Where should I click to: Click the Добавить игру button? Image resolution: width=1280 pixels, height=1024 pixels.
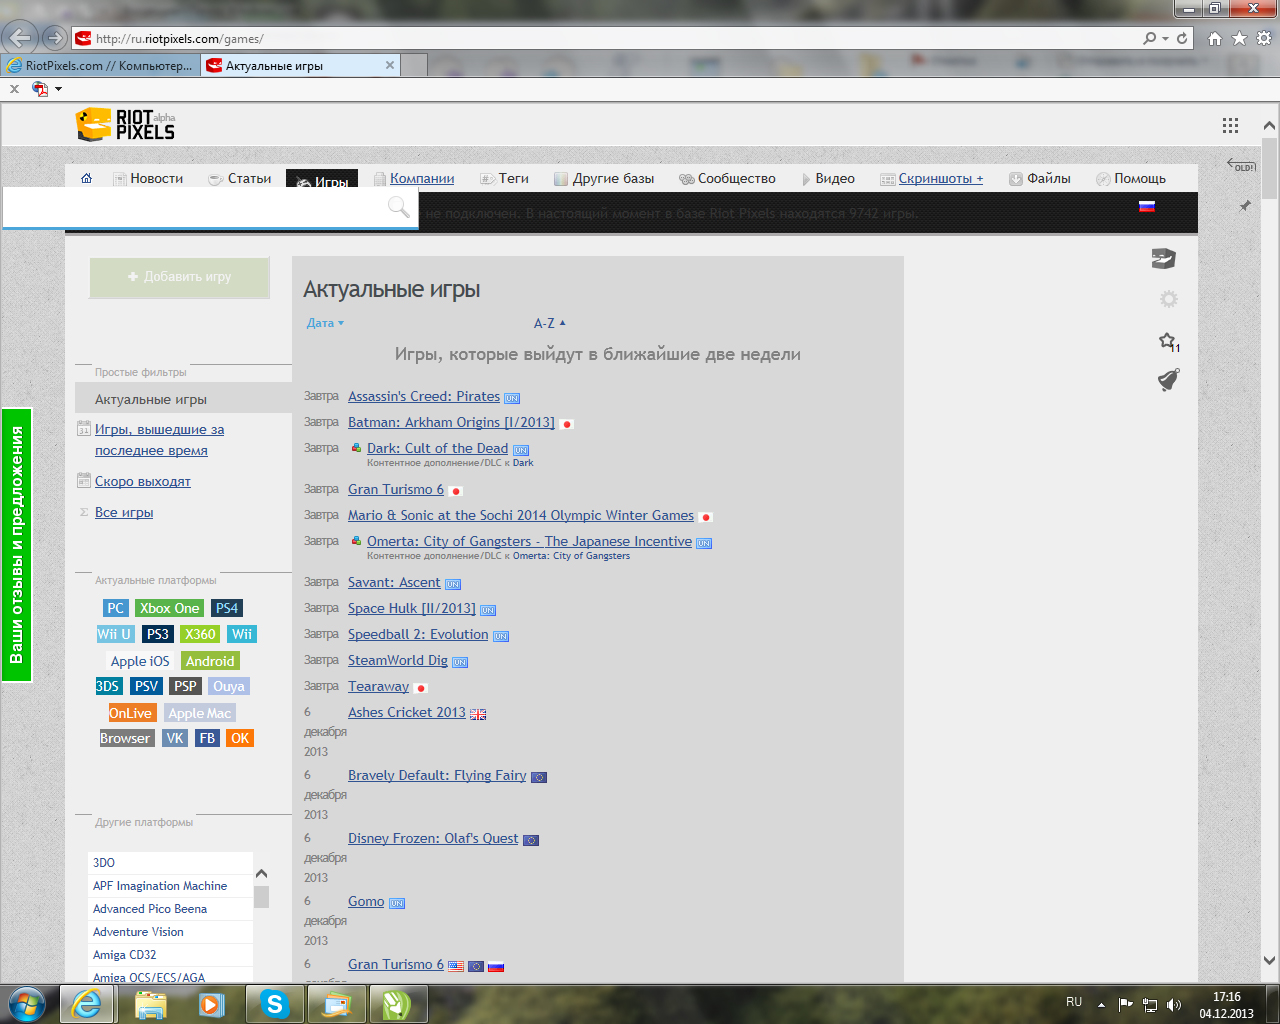[x=179, y=277]
